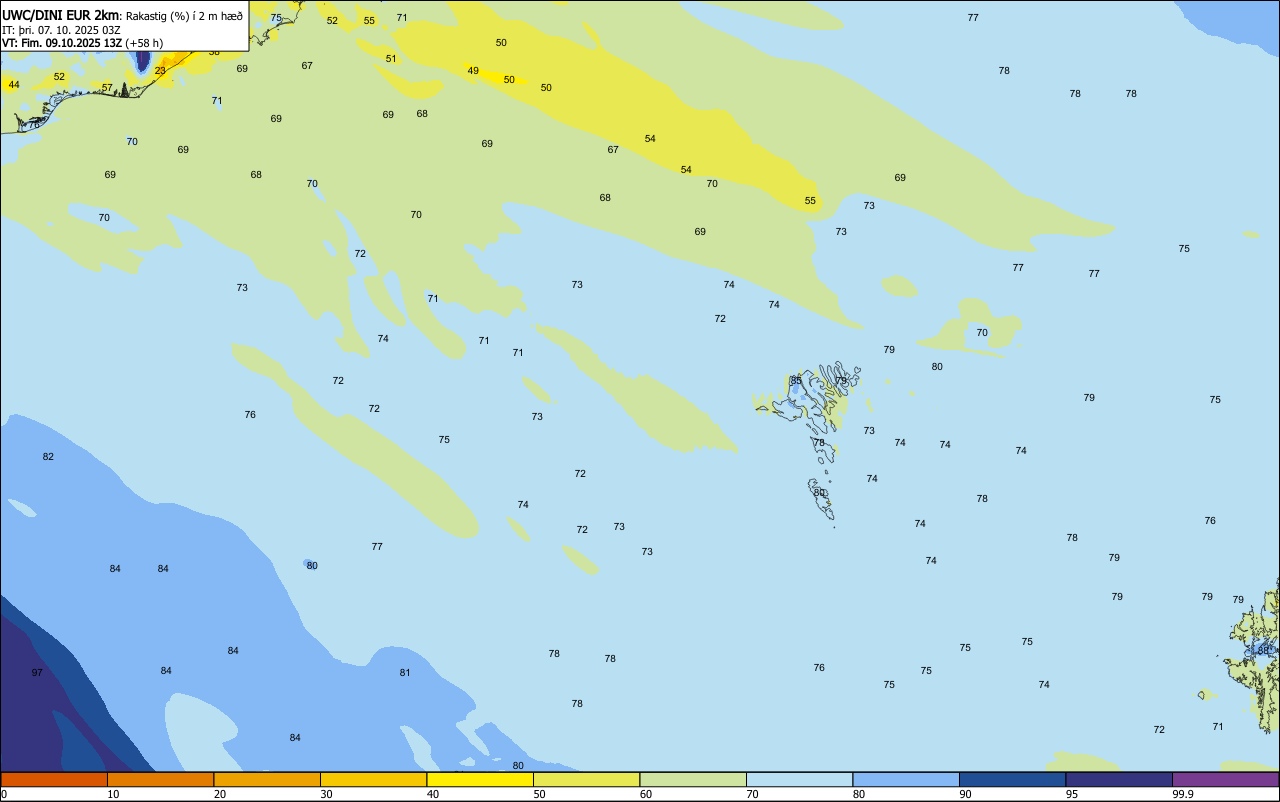Select the 20–30 amber legend swatch
Screen dimensions: 1280x802
[267, 779]
